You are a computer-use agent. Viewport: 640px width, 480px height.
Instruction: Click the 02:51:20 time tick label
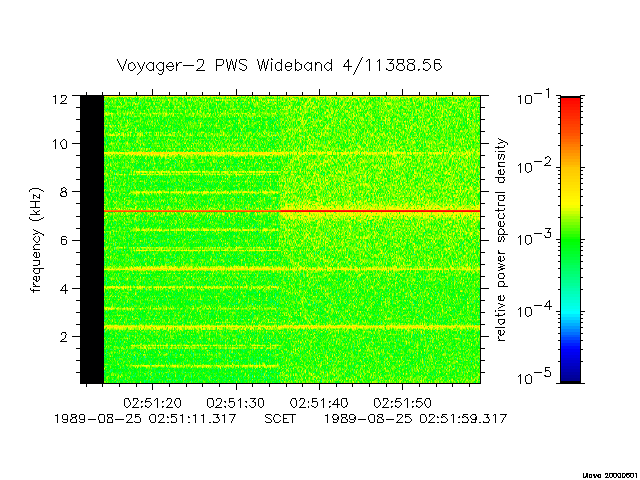(152, 403)
